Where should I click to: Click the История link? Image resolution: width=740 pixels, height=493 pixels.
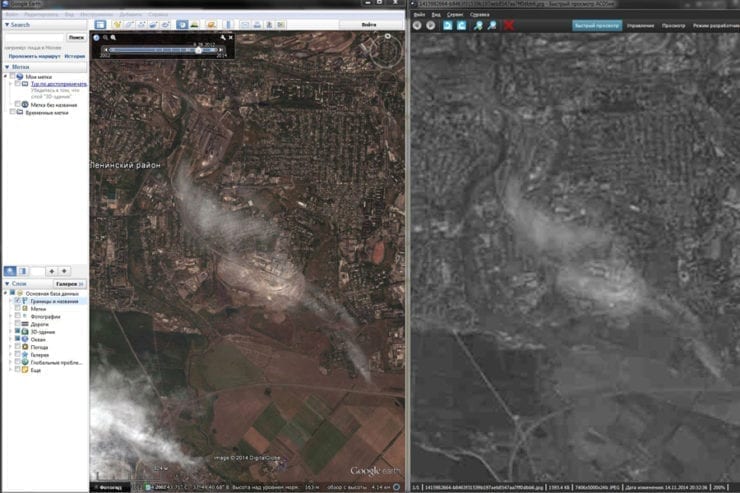(x=75, y=56)
